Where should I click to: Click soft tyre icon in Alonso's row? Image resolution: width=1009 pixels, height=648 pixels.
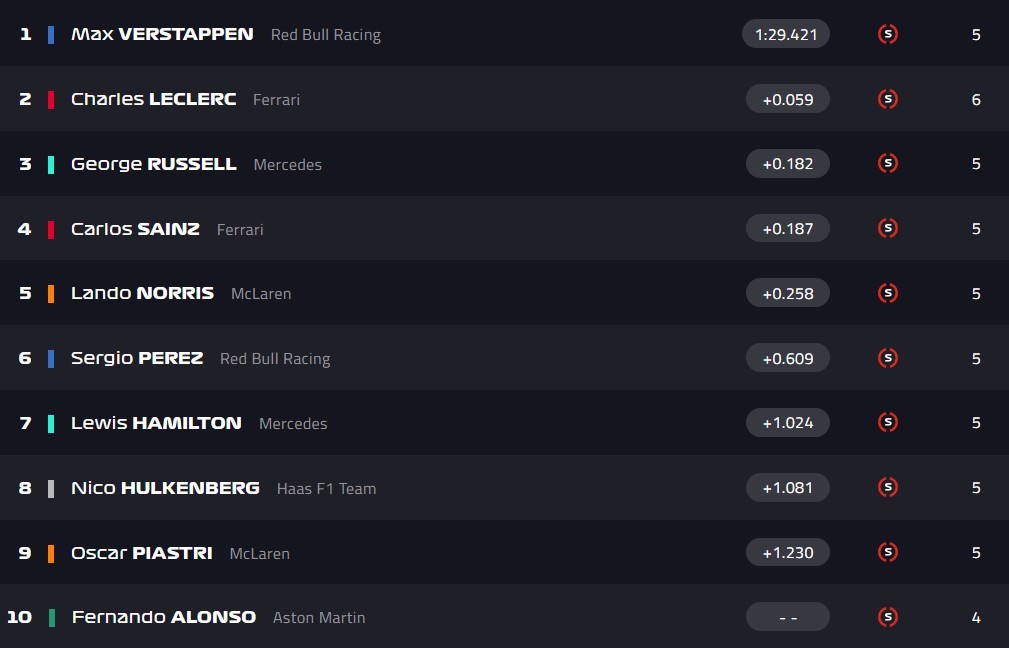[x=887, y=617]
